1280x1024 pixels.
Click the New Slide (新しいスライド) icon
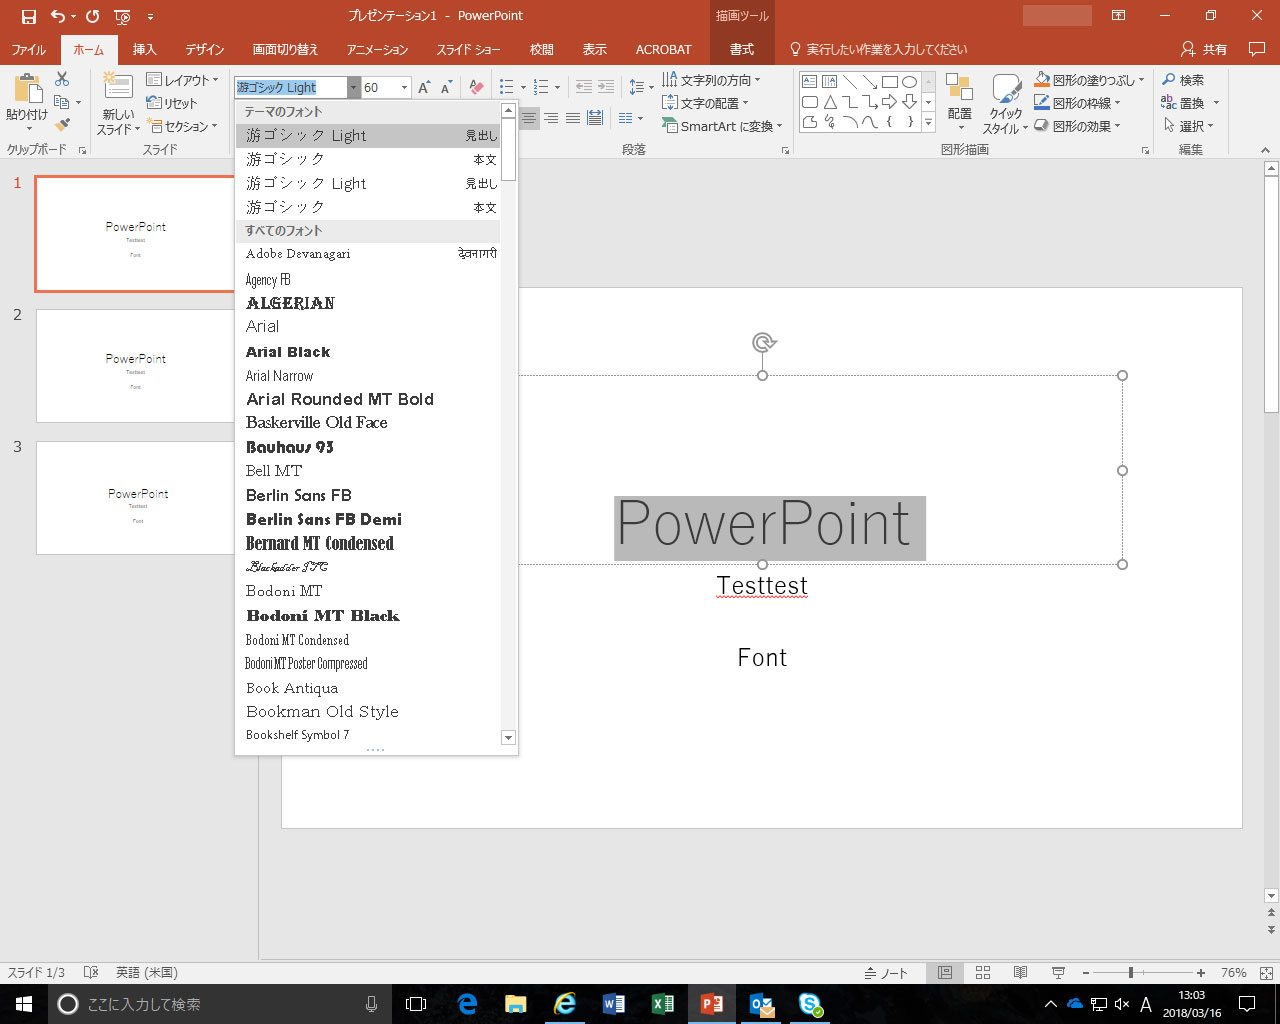tap(118, 88)
